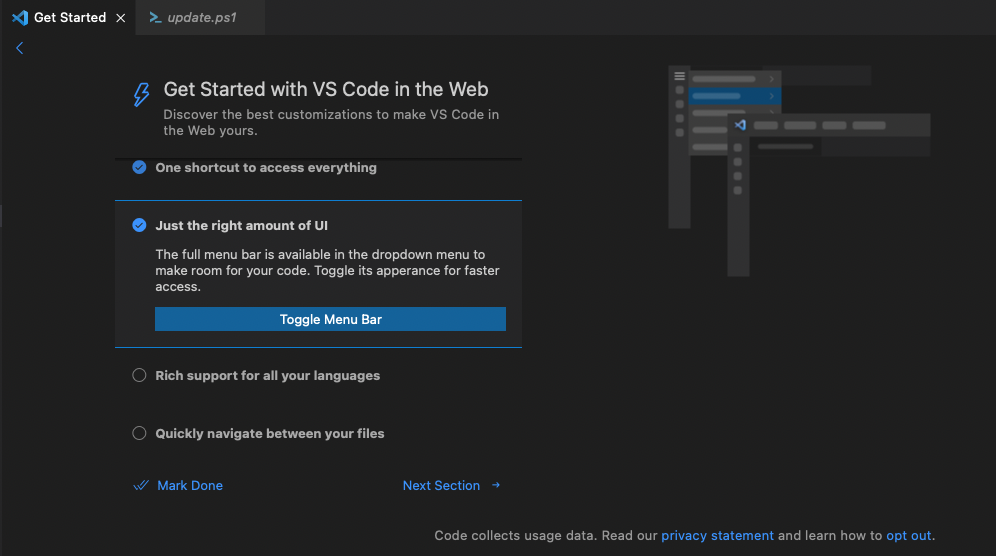The width and height of the screenshot is (996, 556).
Task: Expand the One shortcut to access everything step
Action: tap(266, 168)
